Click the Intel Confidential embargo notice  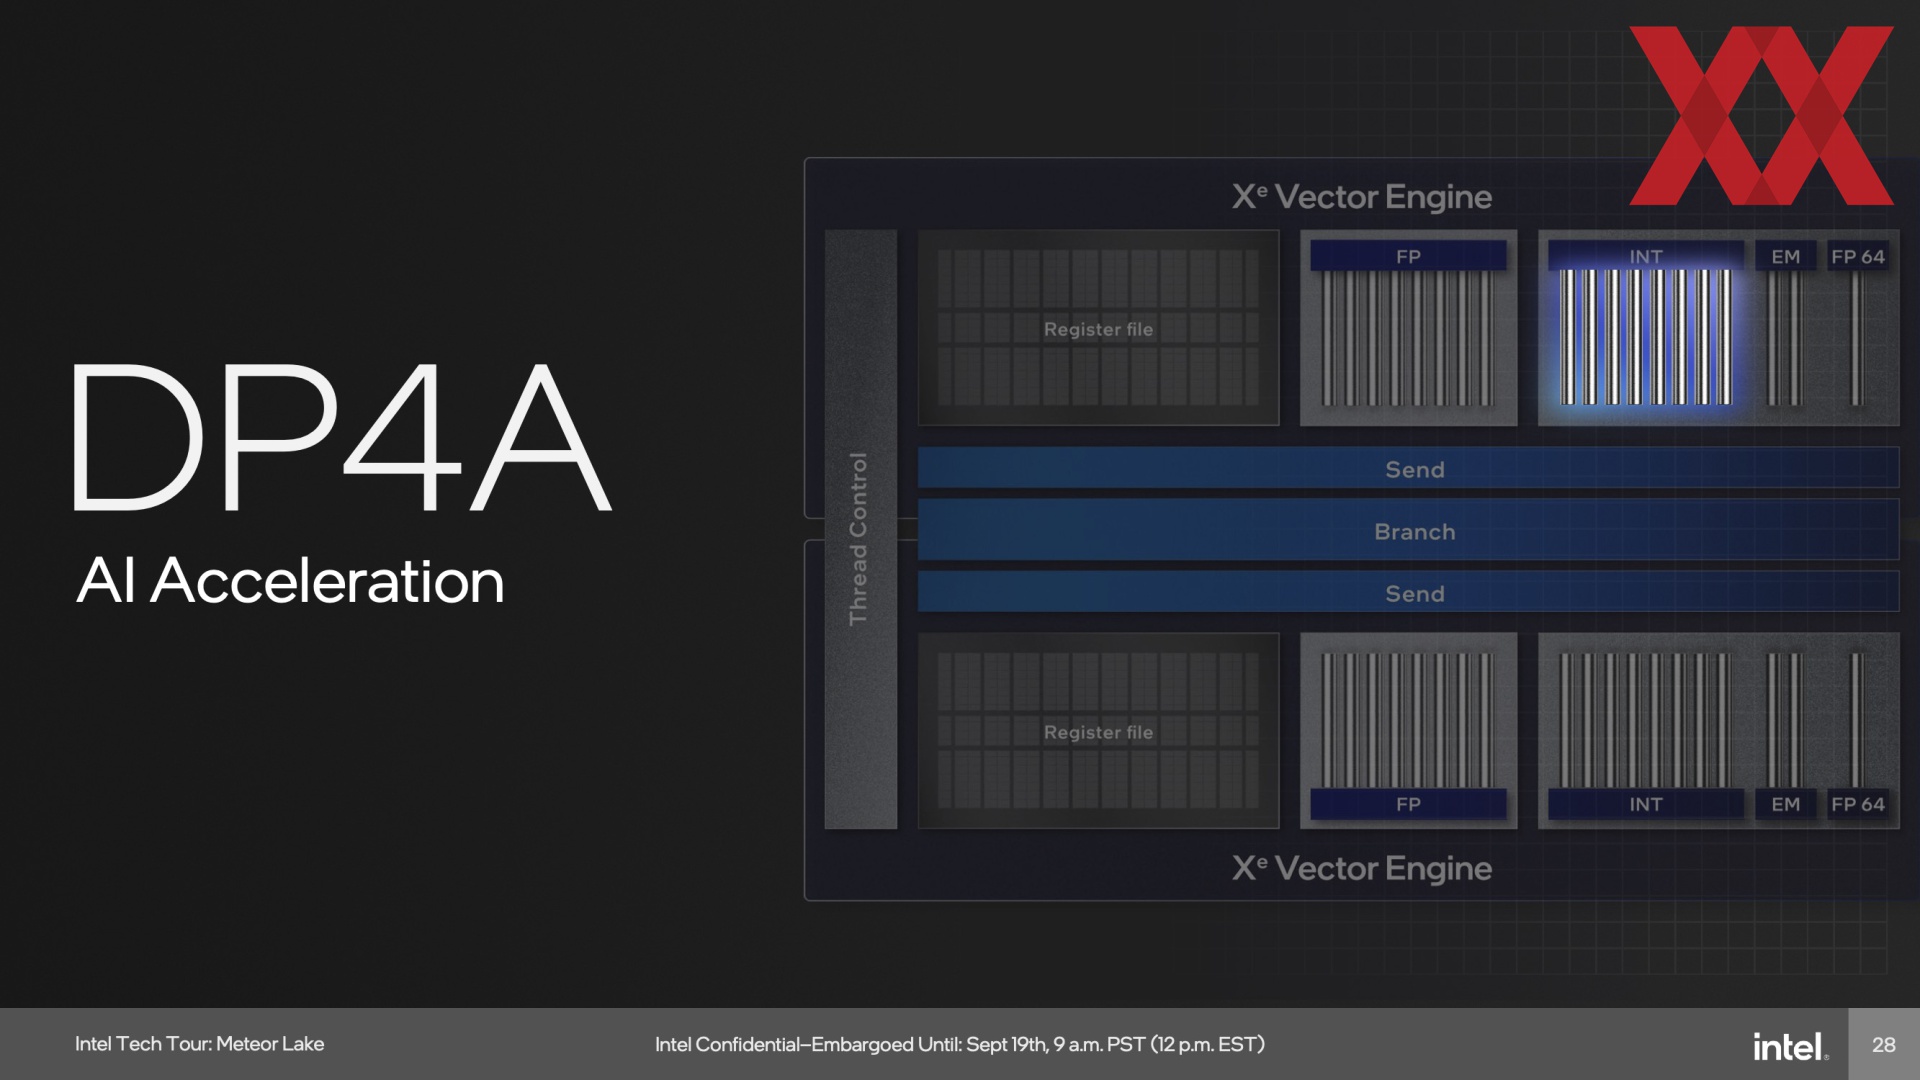point(960,1045)
